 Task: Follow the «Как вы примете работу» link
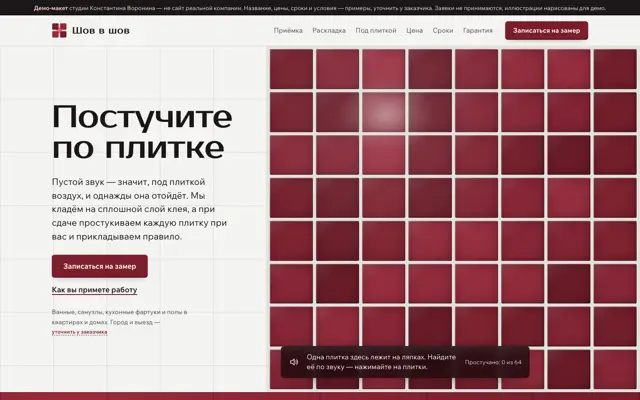point(94,290)
